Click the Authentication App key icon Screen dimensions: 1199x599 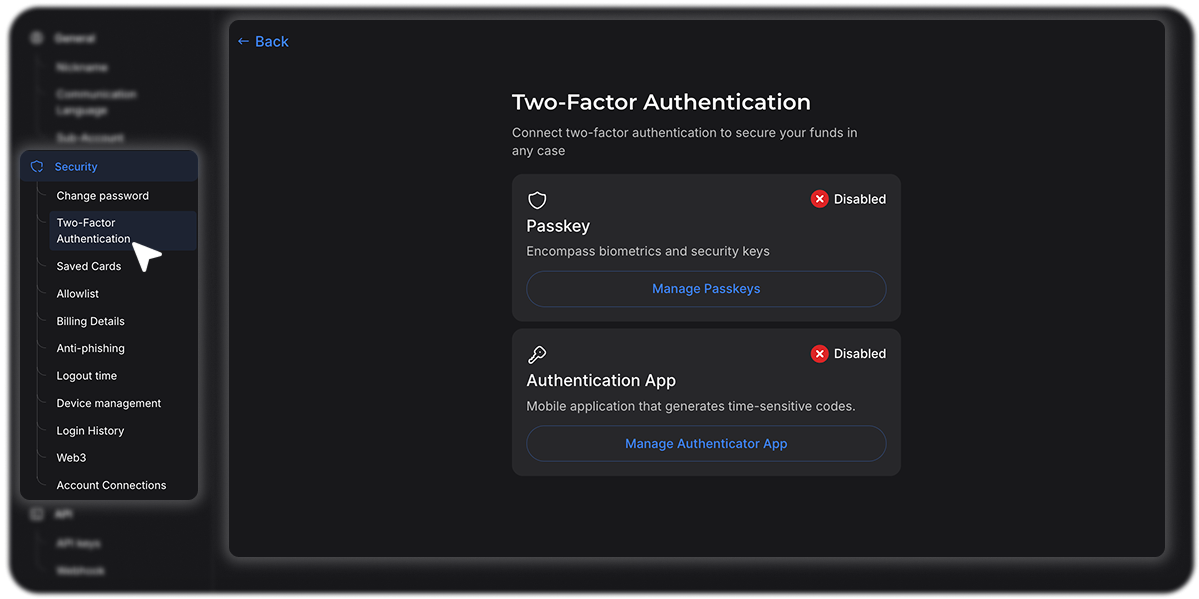click(x=537, y=355)
